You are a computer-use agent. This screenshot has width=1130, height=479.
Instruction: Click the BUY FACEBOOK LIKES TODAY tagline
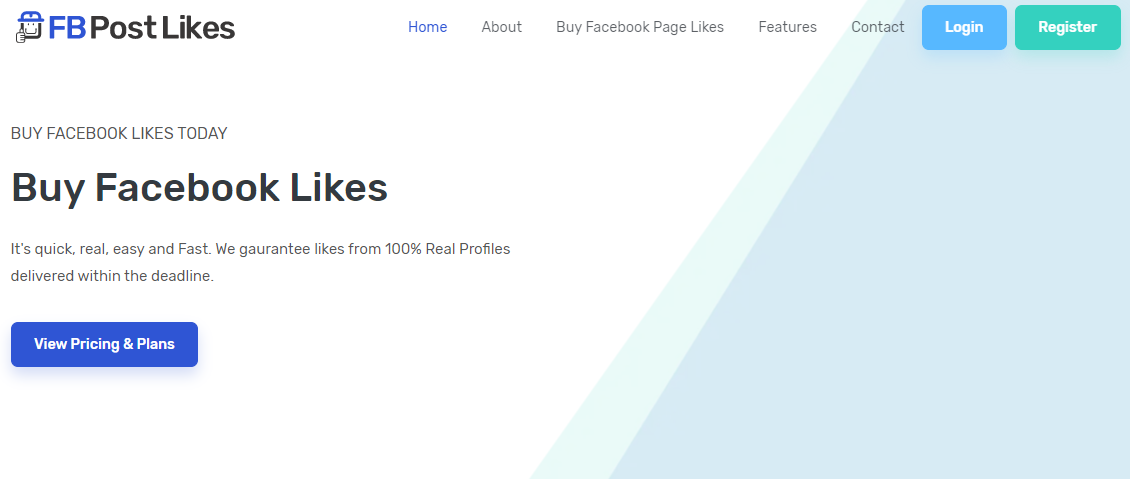119,133
